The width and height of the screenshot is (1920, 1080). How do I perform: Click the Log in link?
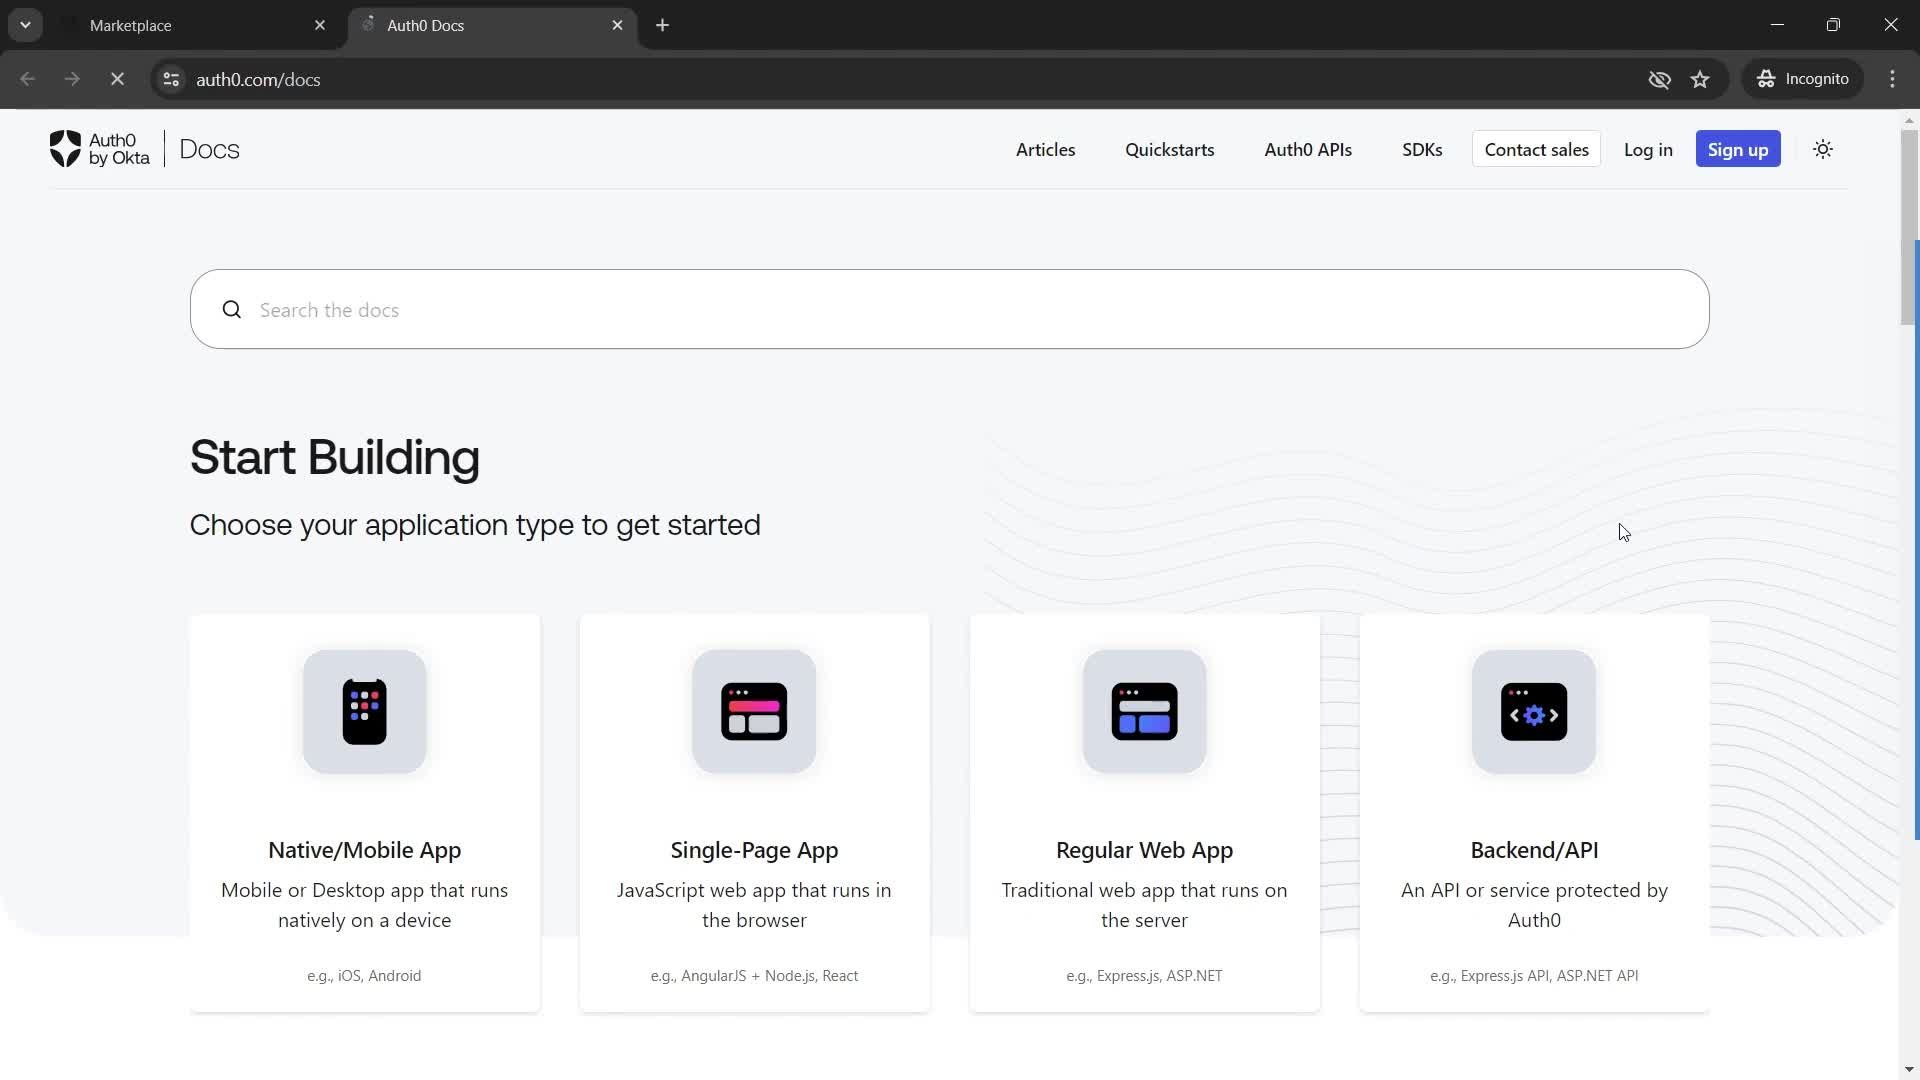pyautogui.click(x=1647, y=149)
